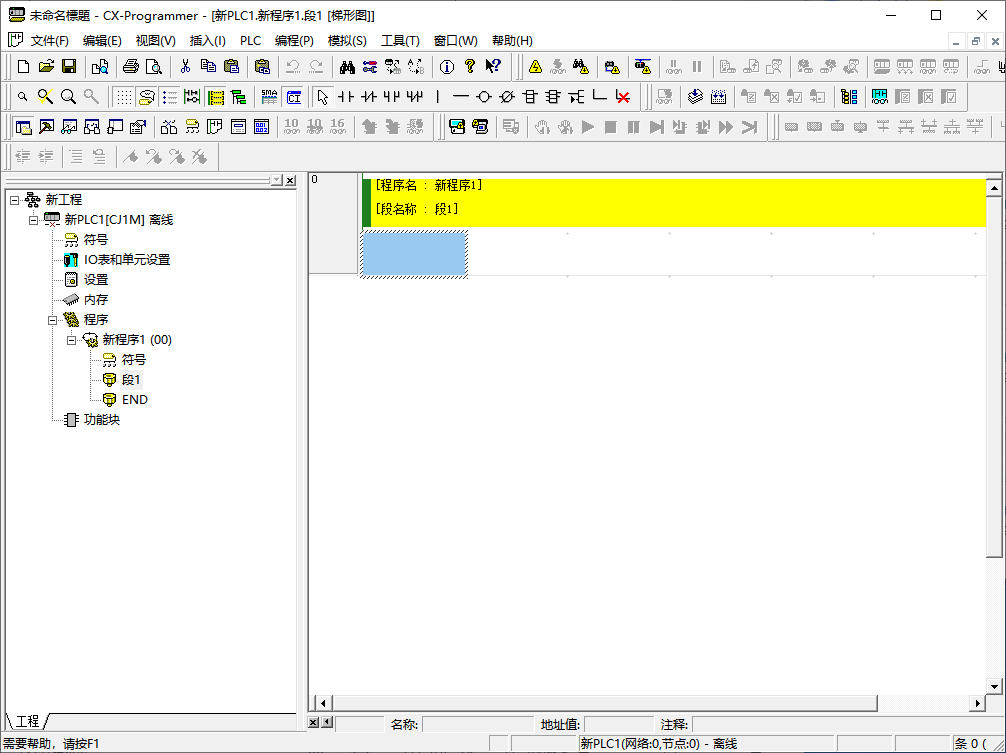Toggle the bullet-list rung annotations view button

pos(170,97)
